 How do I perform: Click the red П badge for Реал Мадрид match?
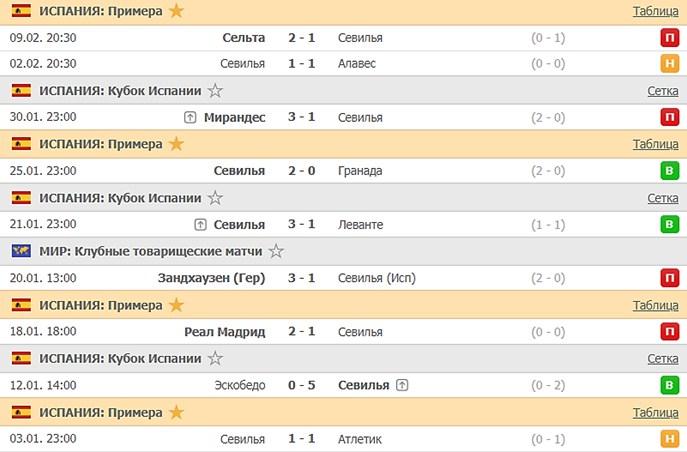point(668,331)
